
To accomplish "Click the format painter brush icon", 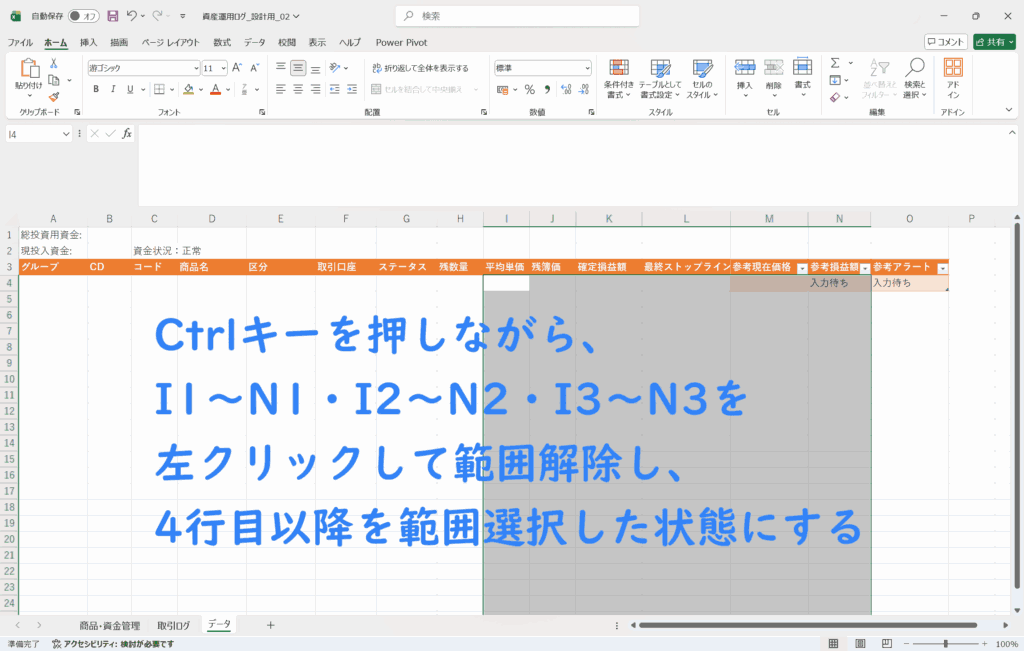I will tap(54, 97).
